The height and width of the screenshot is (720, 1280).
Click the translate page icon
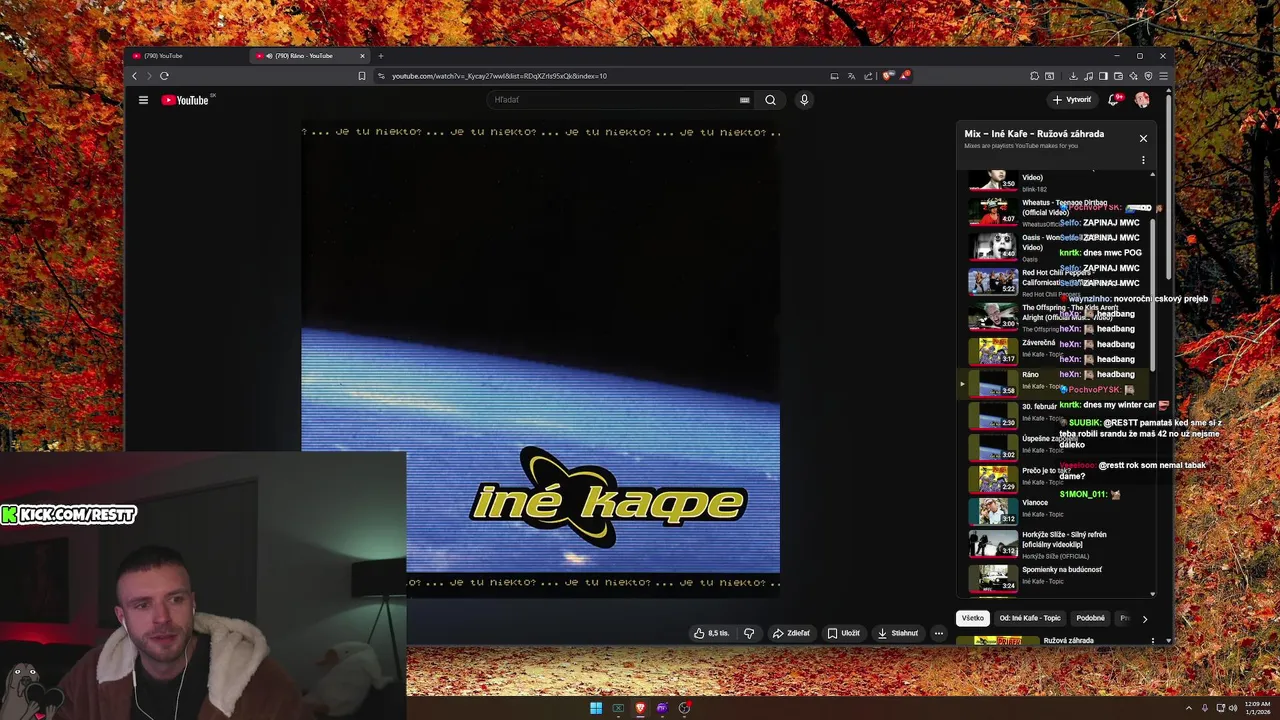coord(851,76)
